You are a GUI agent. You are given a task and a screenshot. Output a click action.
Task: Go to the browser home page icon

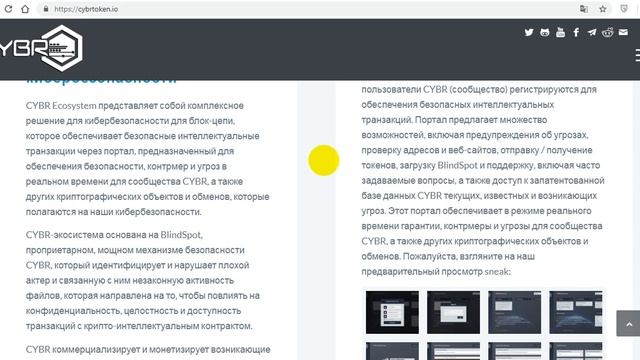point(25,9)
